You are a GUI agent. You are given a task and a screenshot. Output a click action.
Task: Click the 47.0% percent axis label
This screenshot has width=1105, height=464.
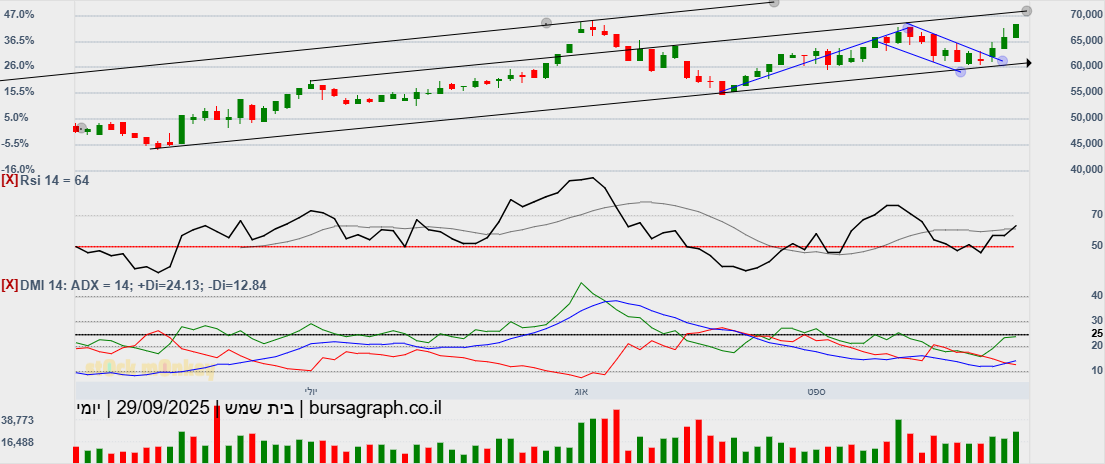pos(19,14)
